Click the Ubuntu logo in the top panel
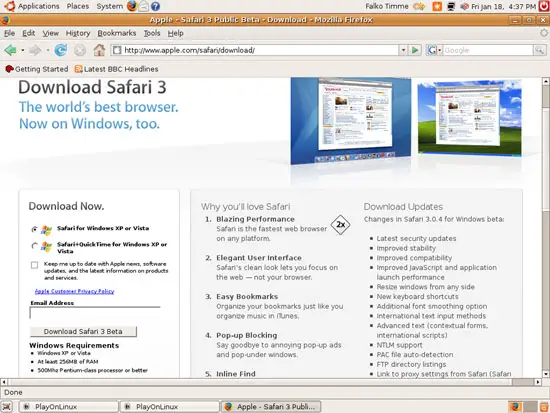 click(9, 6)
